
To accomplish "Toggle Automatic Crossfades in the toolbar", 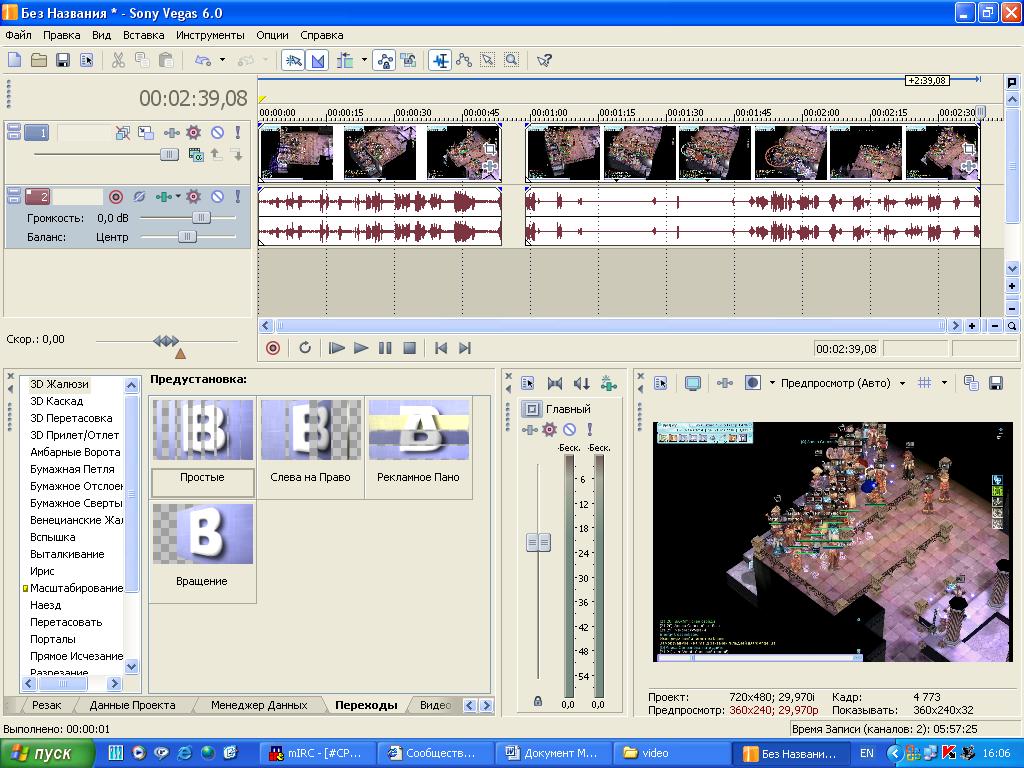I will click(317, 61).
